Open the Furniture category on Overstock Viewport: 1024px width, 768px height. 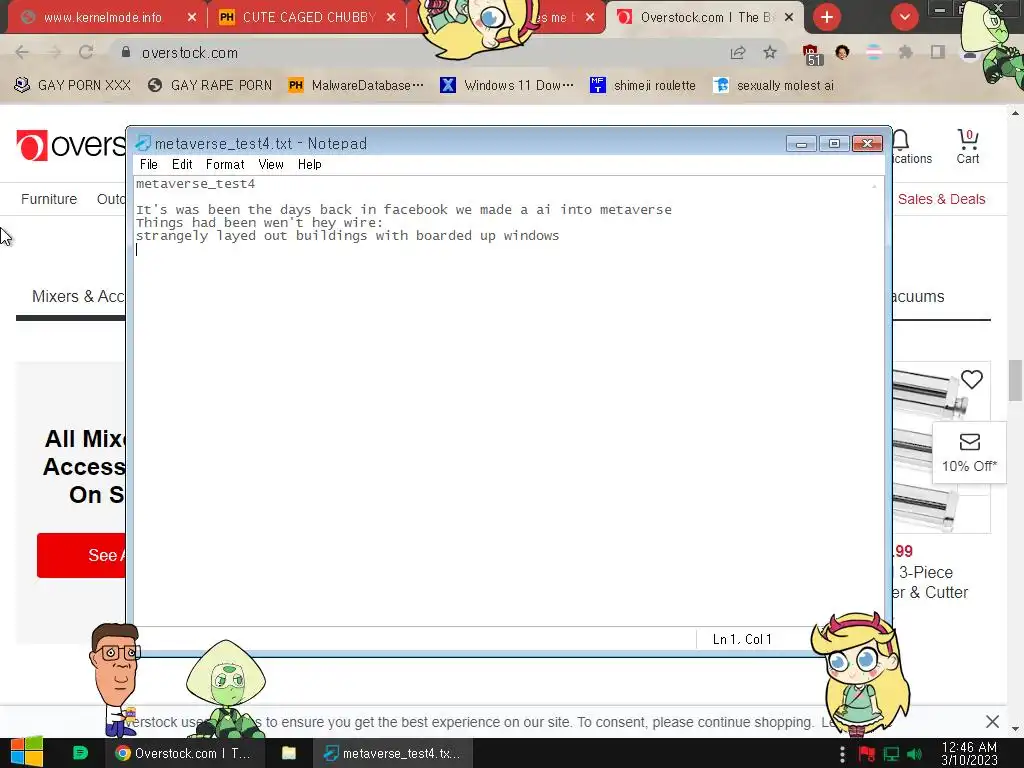coord(49,199)
